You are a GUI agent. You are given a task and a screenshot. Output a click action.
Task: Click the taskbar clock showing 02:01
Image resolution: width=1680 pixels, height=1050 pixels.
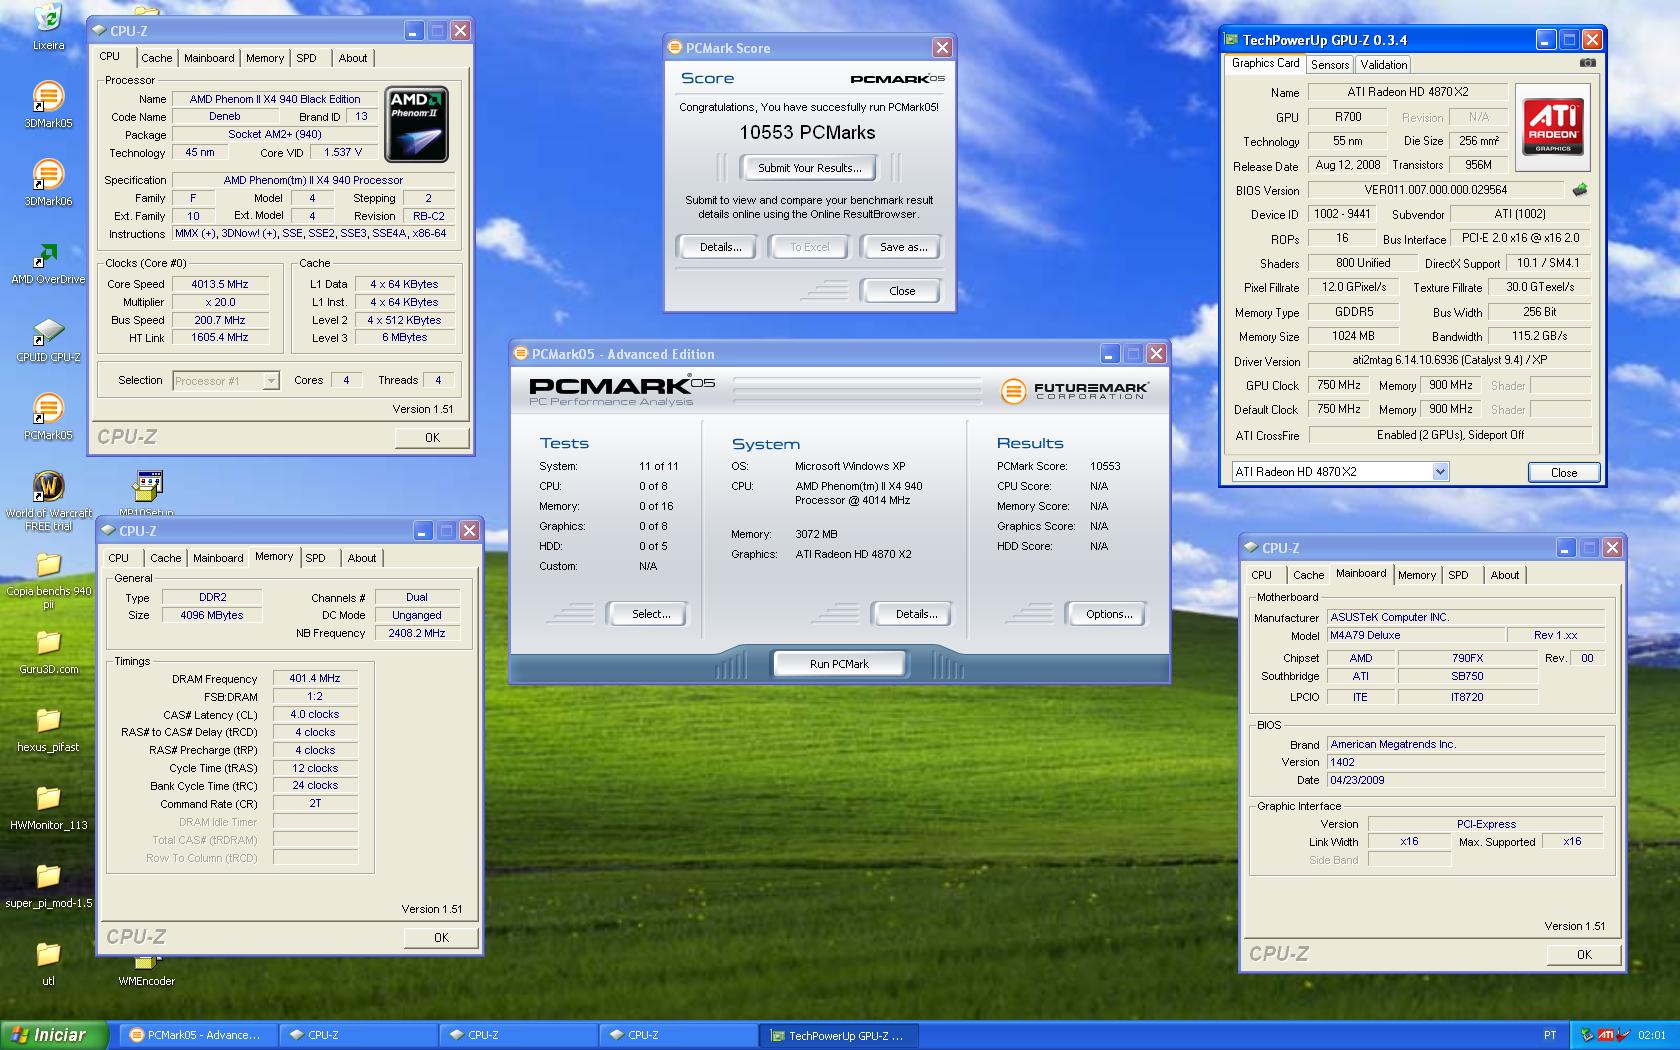pos(1651,1035)
